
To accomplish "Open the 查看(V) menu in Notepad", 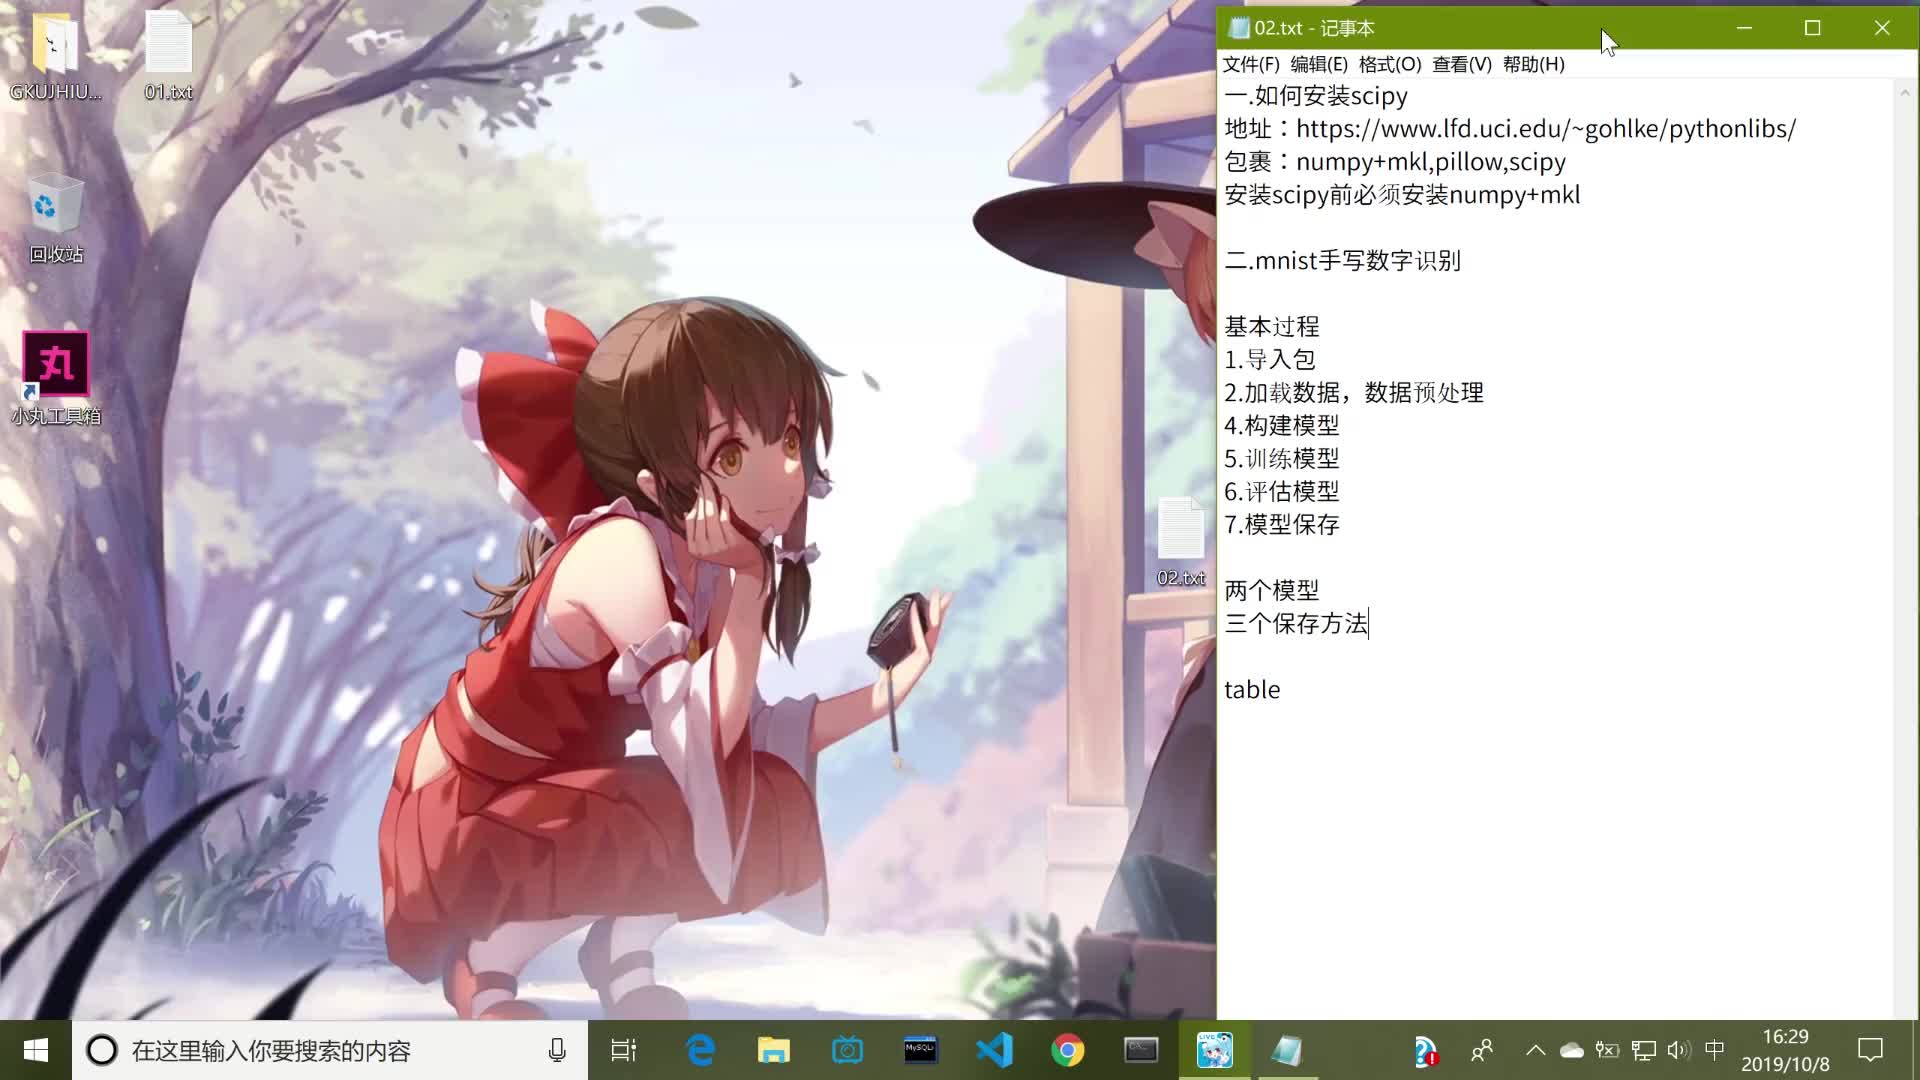I will [x=1461, y=64].
